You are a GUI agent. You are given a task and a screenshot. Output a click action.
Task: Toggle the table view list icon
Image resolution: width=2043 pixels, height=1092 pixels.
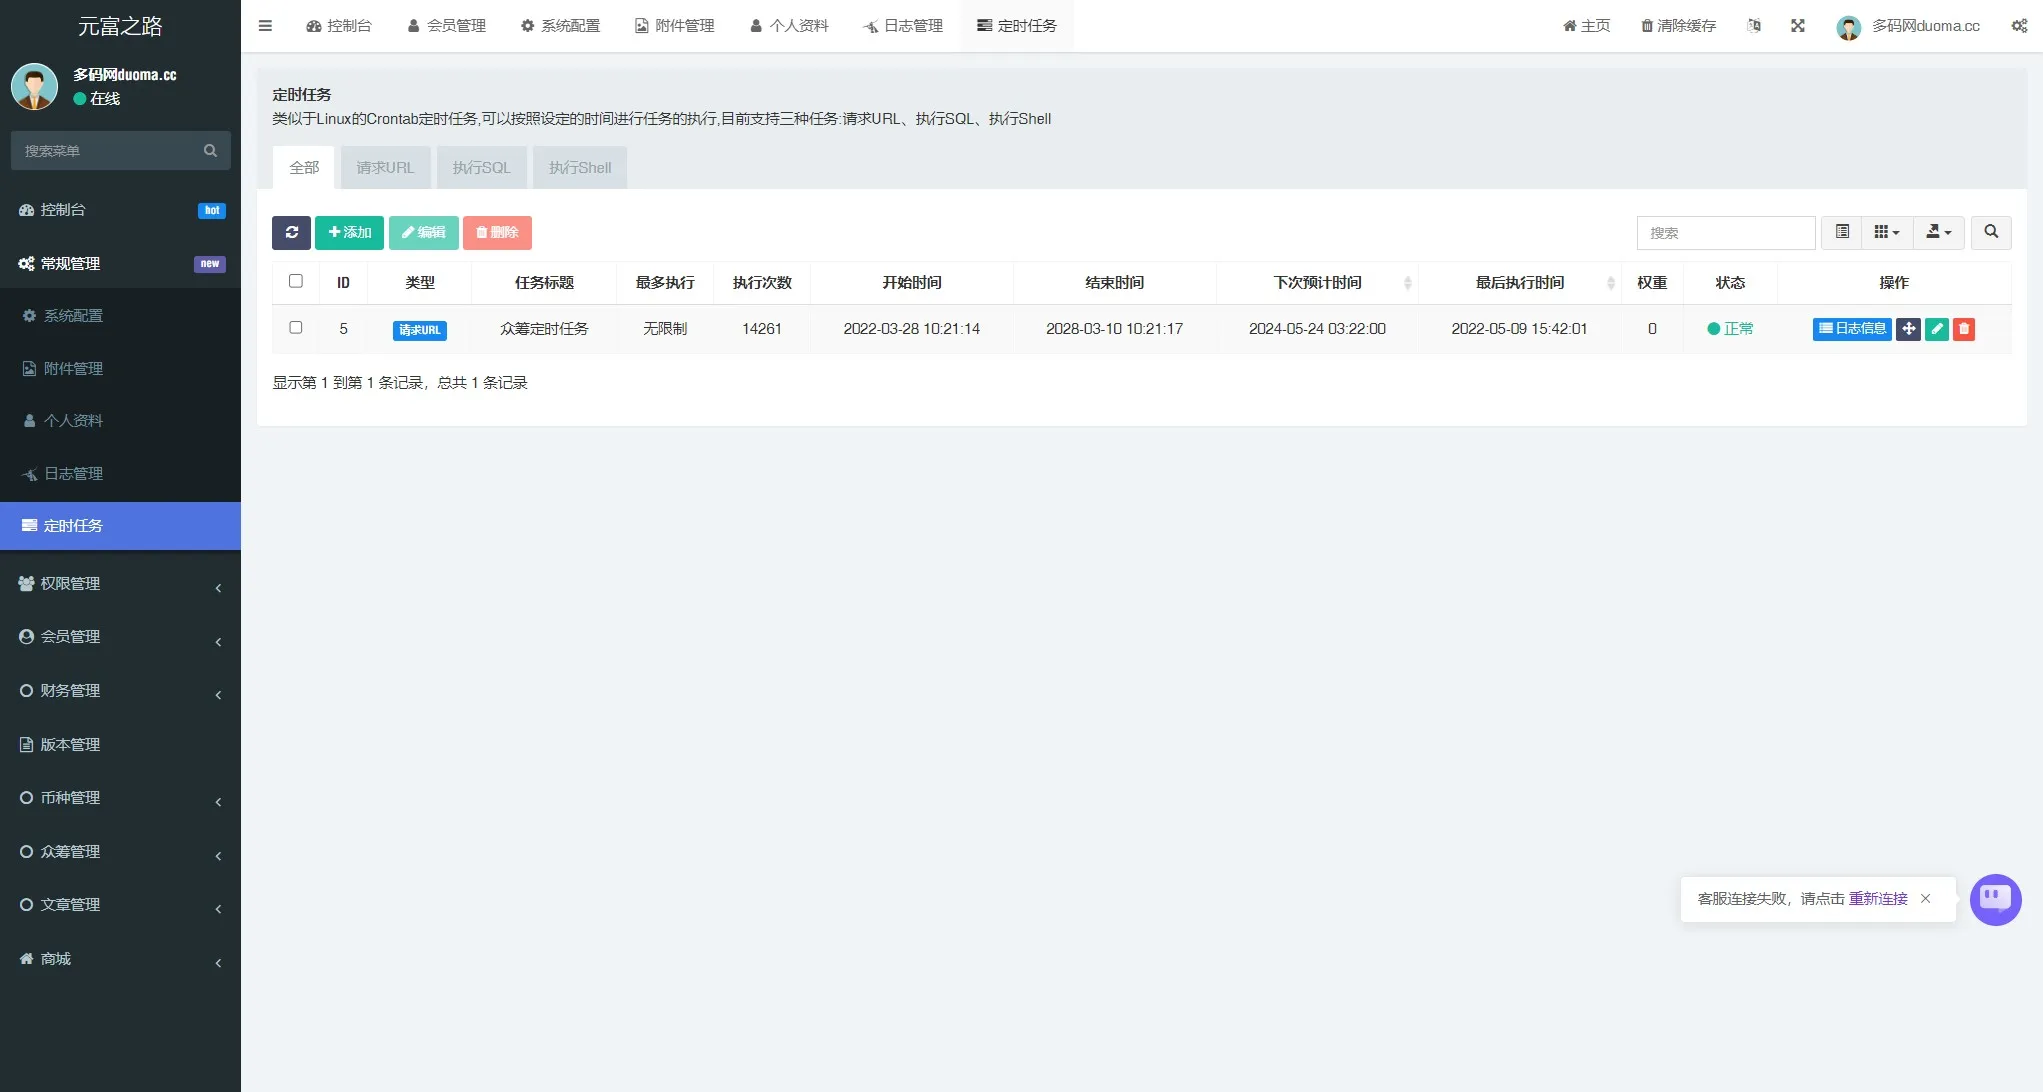click(x=1842, y=232)
